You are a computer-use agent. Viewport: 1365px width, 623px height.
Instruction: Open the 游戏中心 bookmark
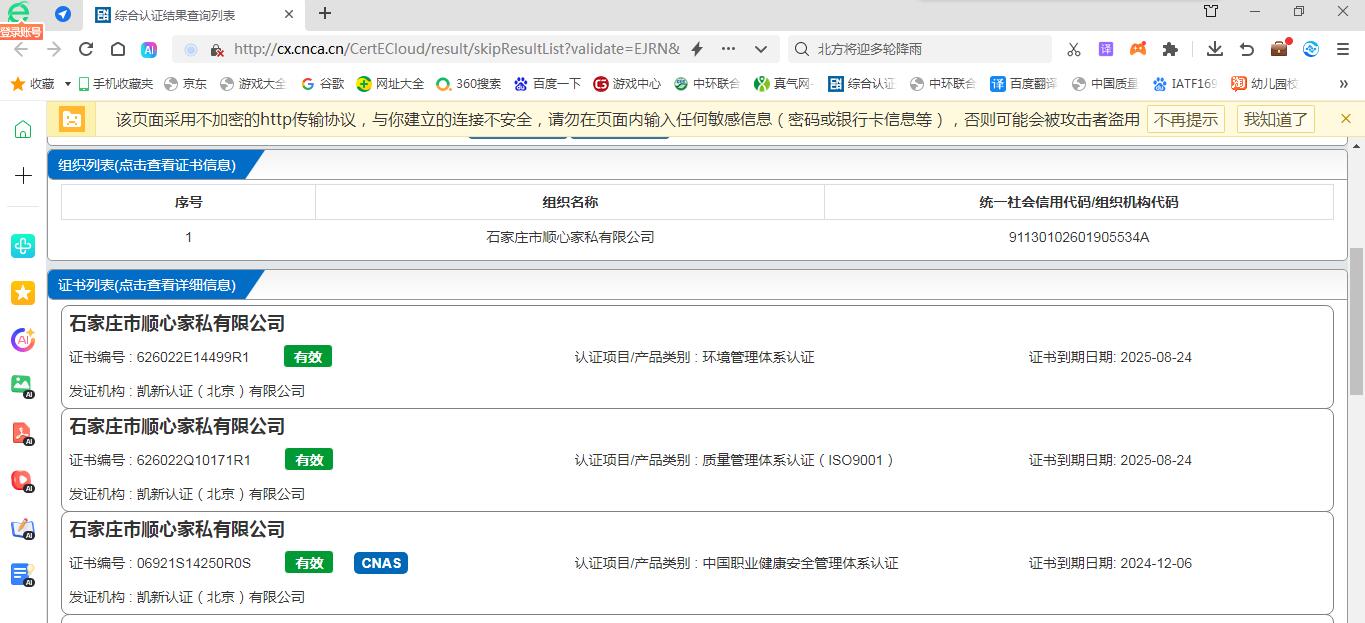[627, 84]
